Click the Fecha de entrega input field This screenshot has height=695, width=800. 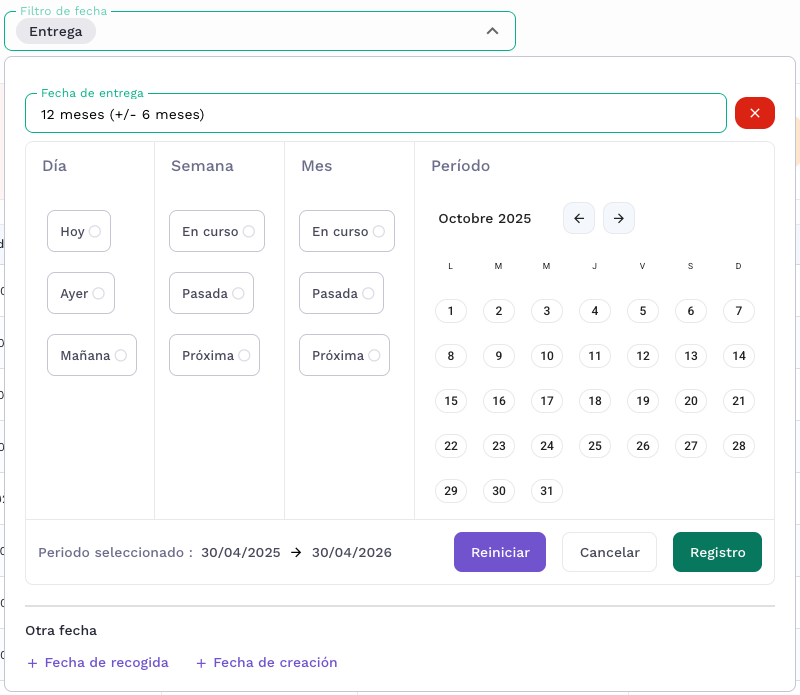[x=375, y=114]
